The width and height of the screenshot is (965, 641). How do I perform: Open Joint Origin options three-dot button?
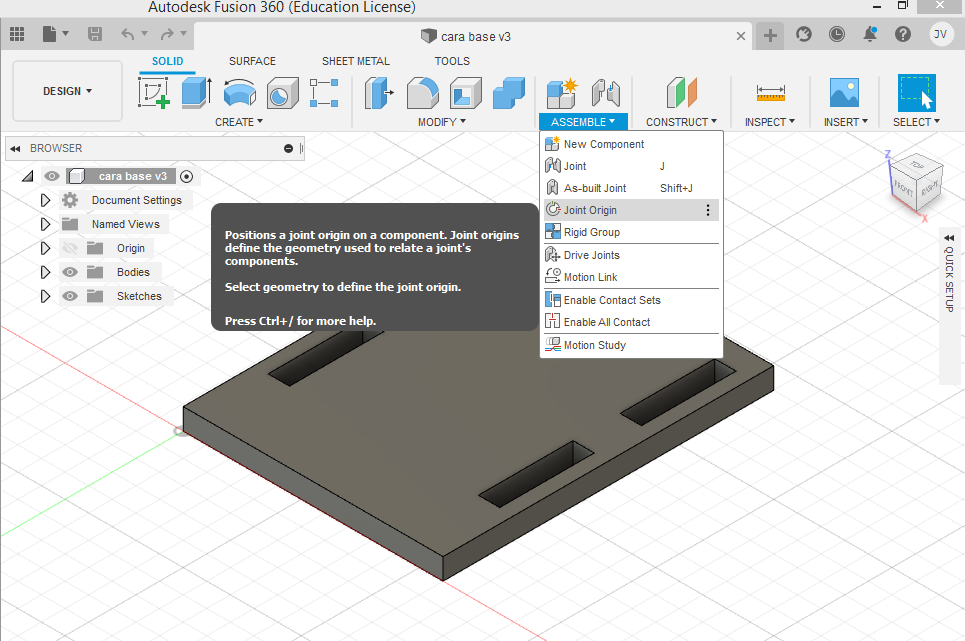(x=708, y=210)
